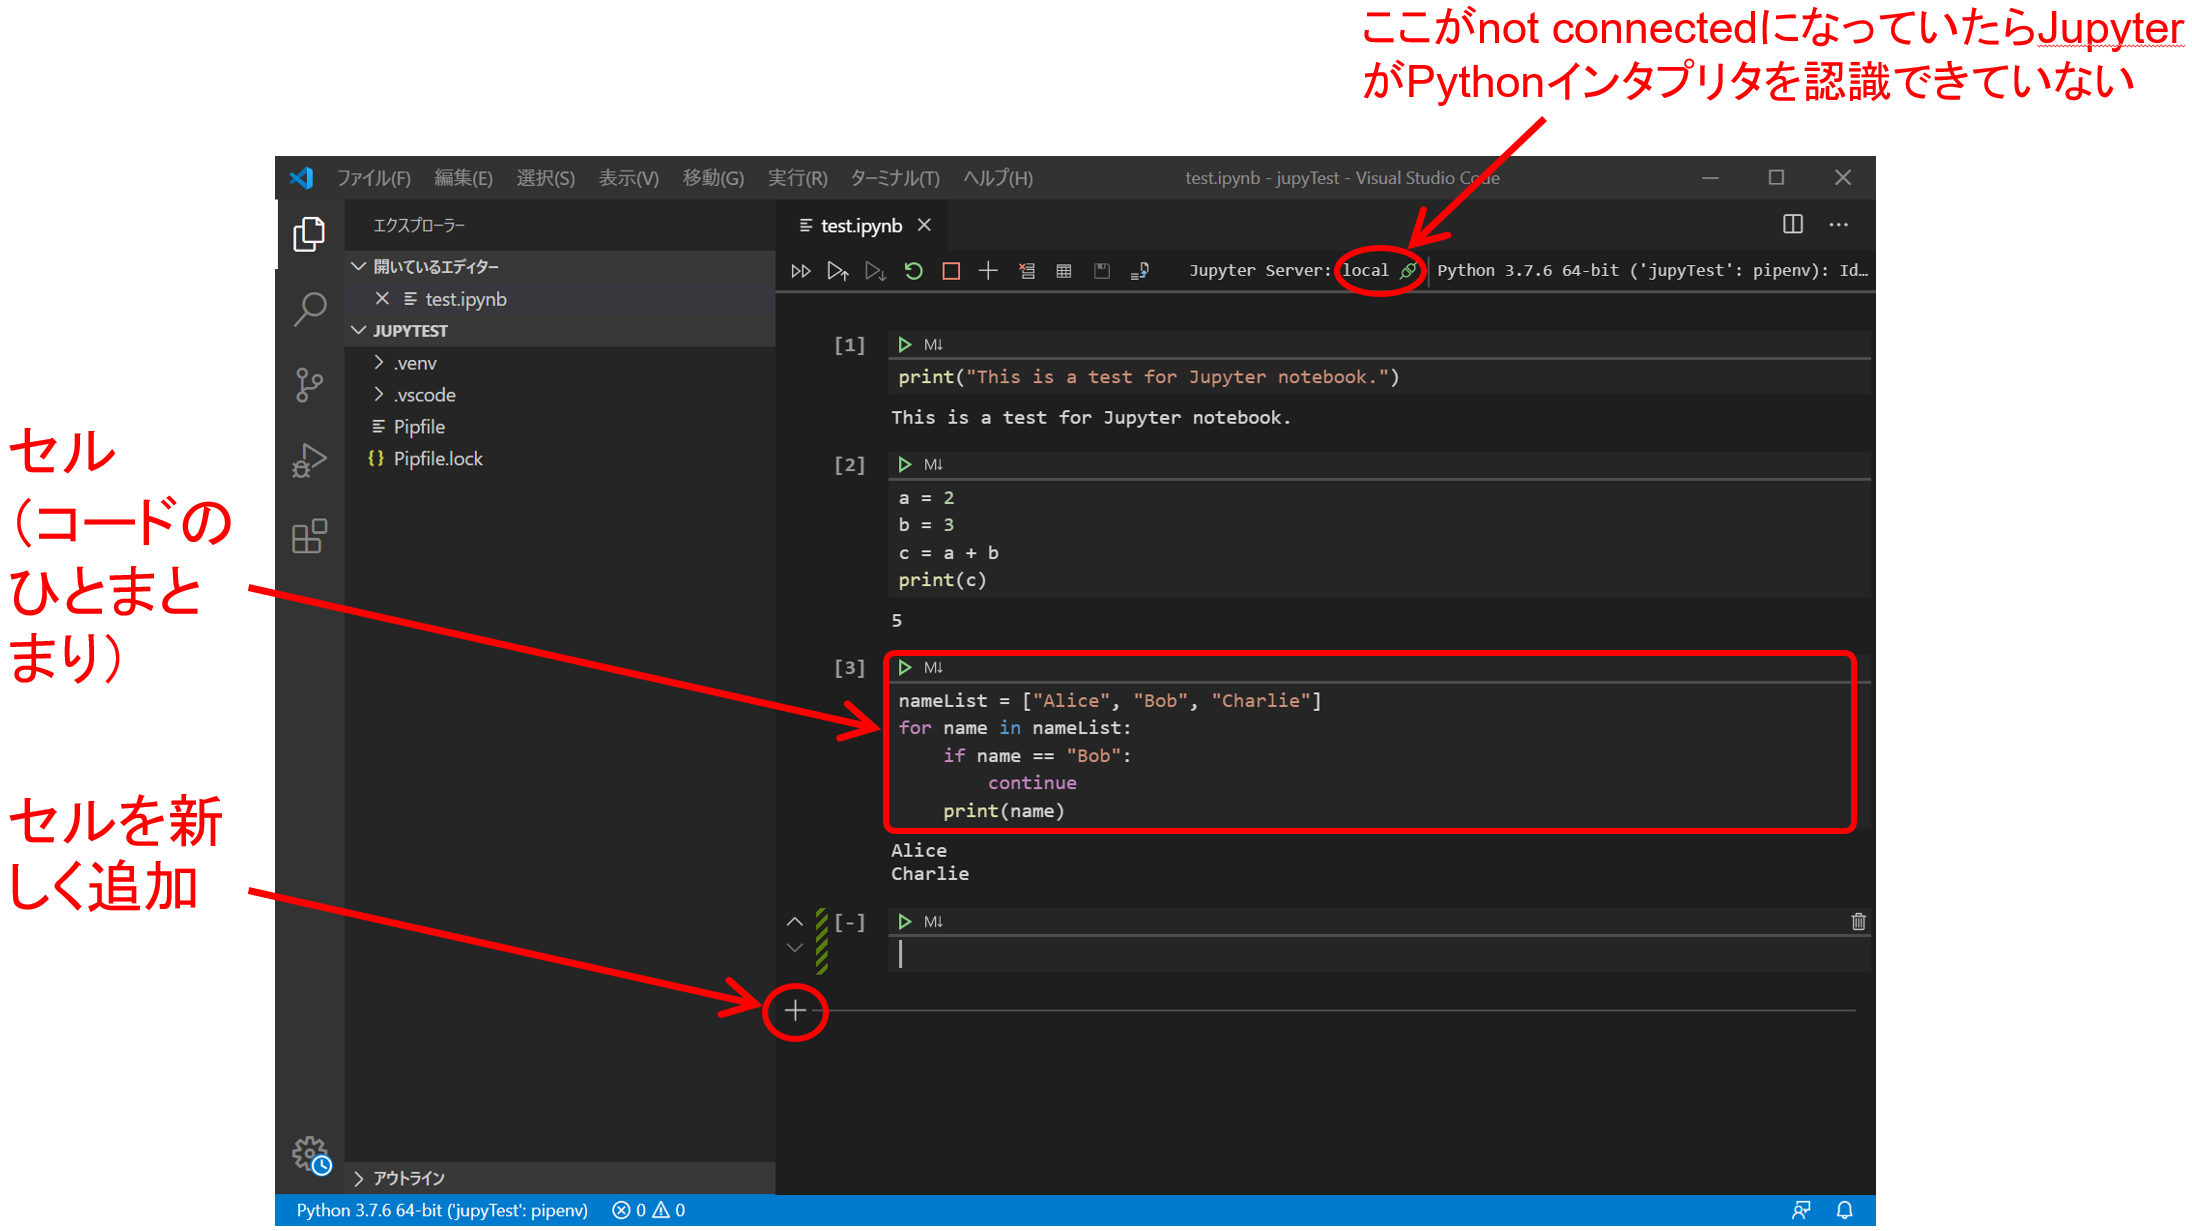2192x1231 pixels.
Task: Move the empty cell up
Action: [795, 922]
